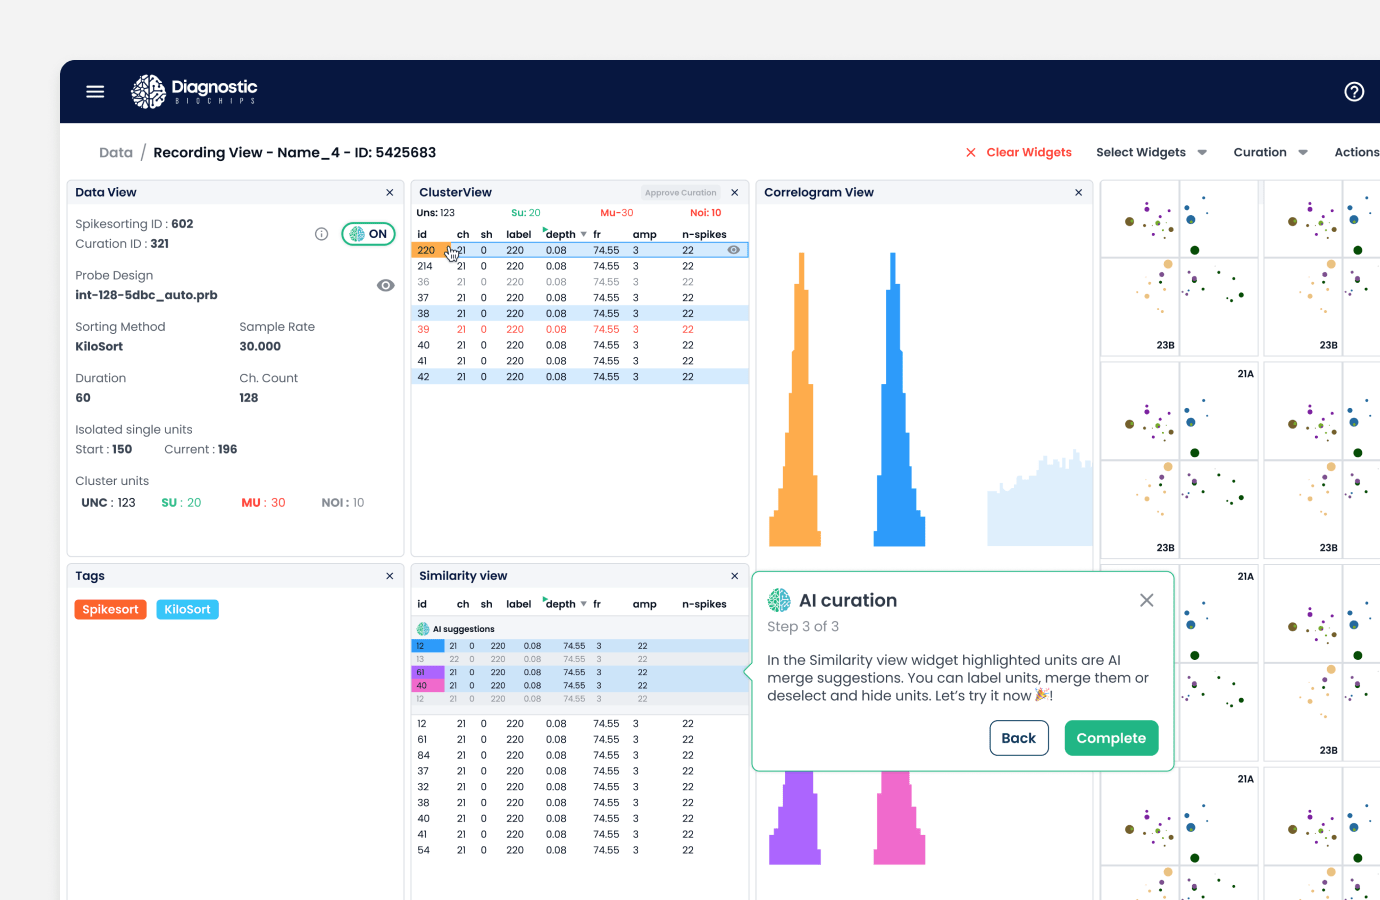Toggle visibility eye on cluster row 220
The width and height of the screenshot is (1380, 900).
click(734, 250)
